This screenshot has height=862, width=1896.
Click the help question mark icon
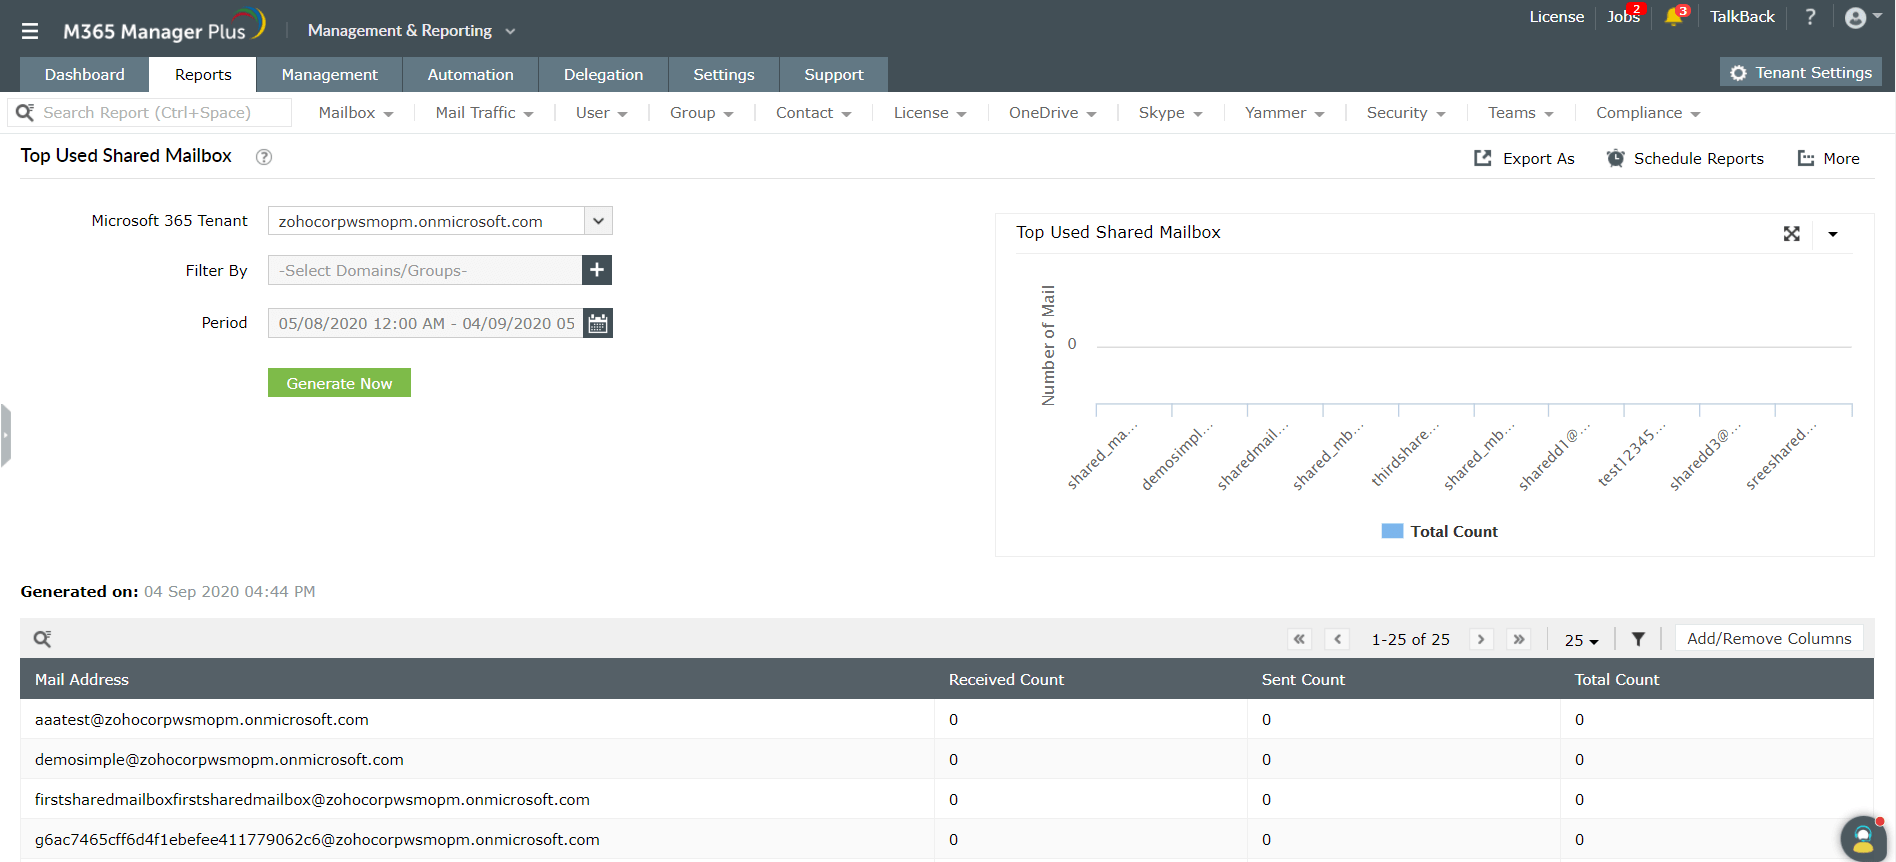[x=1810, y=17]
